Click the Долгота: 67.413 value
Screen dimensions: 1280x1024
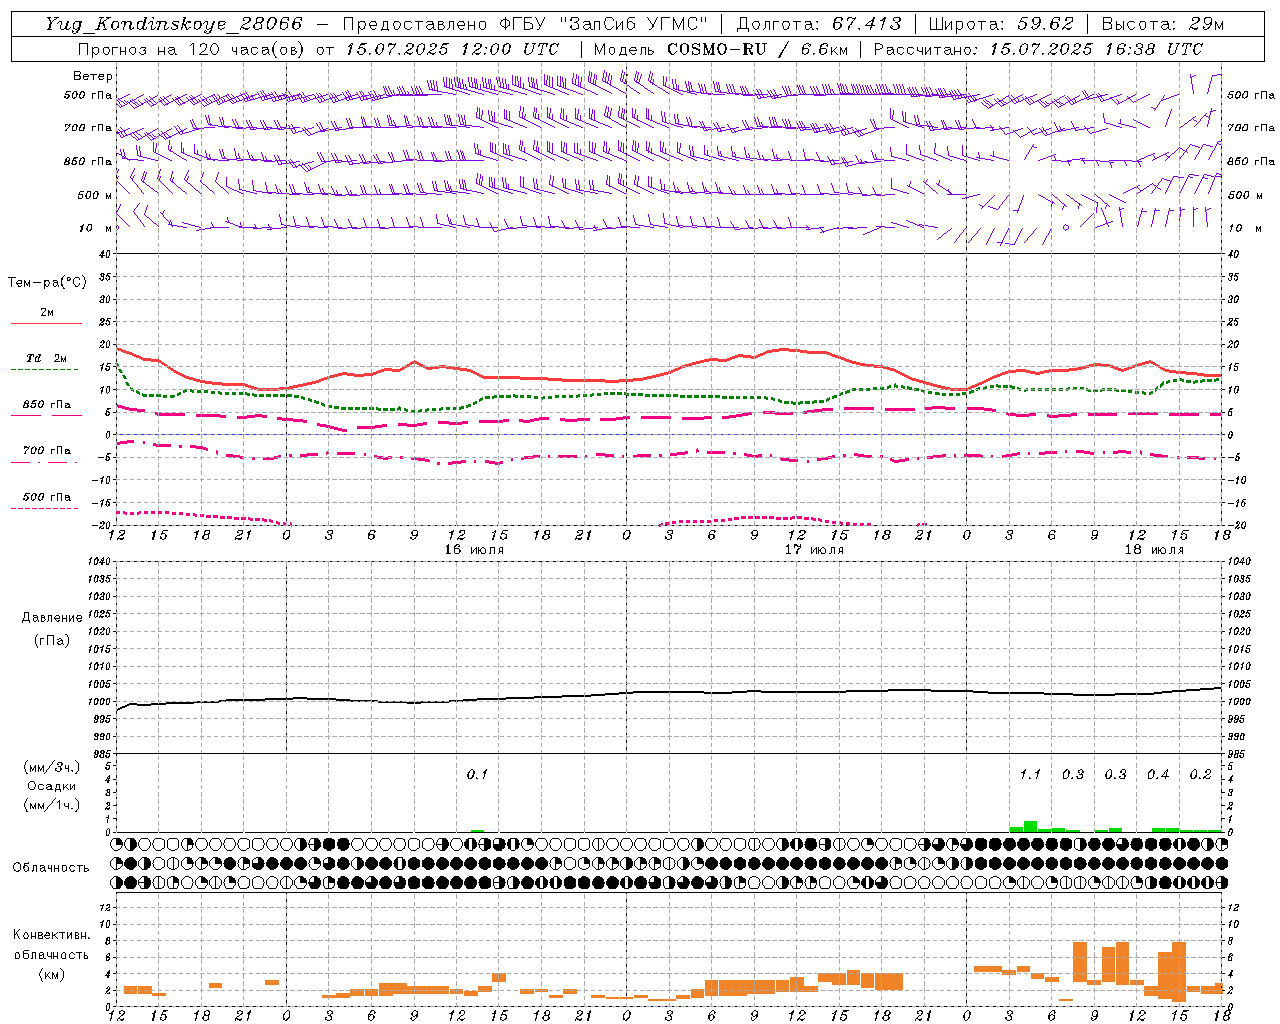coord(819,24)
